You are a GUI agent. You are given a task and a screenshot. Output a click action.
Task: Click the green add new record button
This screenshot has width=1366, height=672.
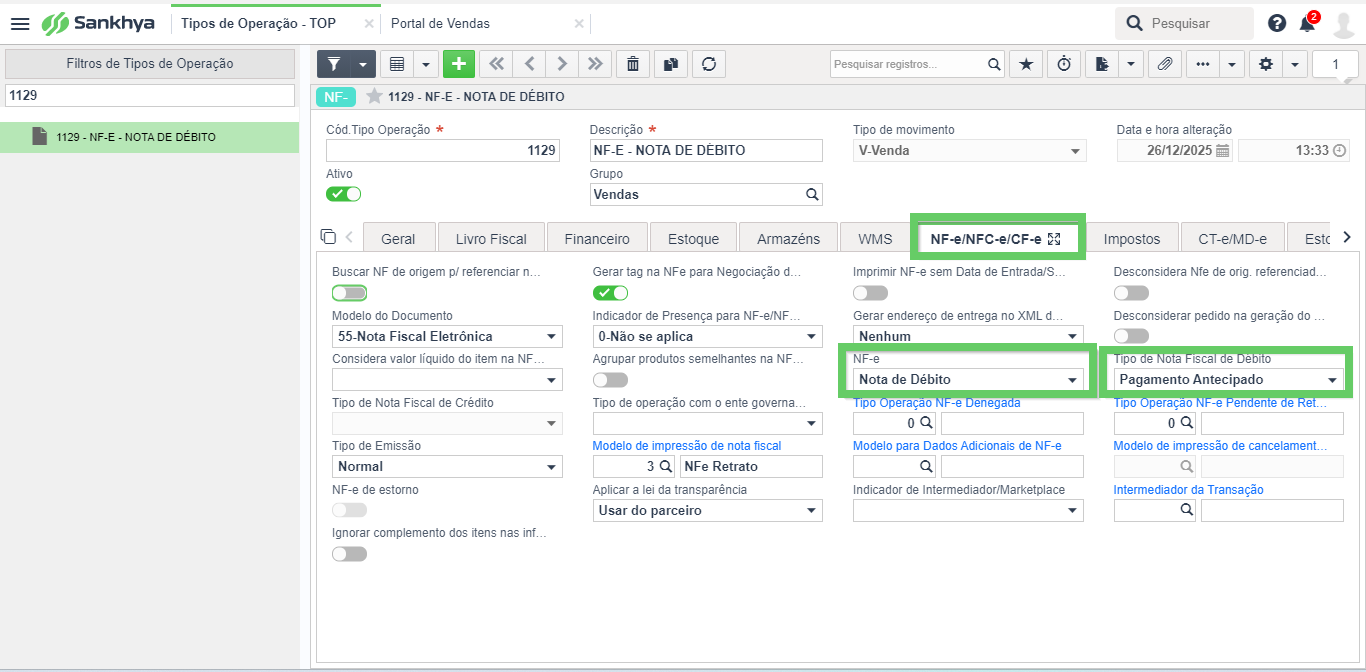(x=459, y=64)
